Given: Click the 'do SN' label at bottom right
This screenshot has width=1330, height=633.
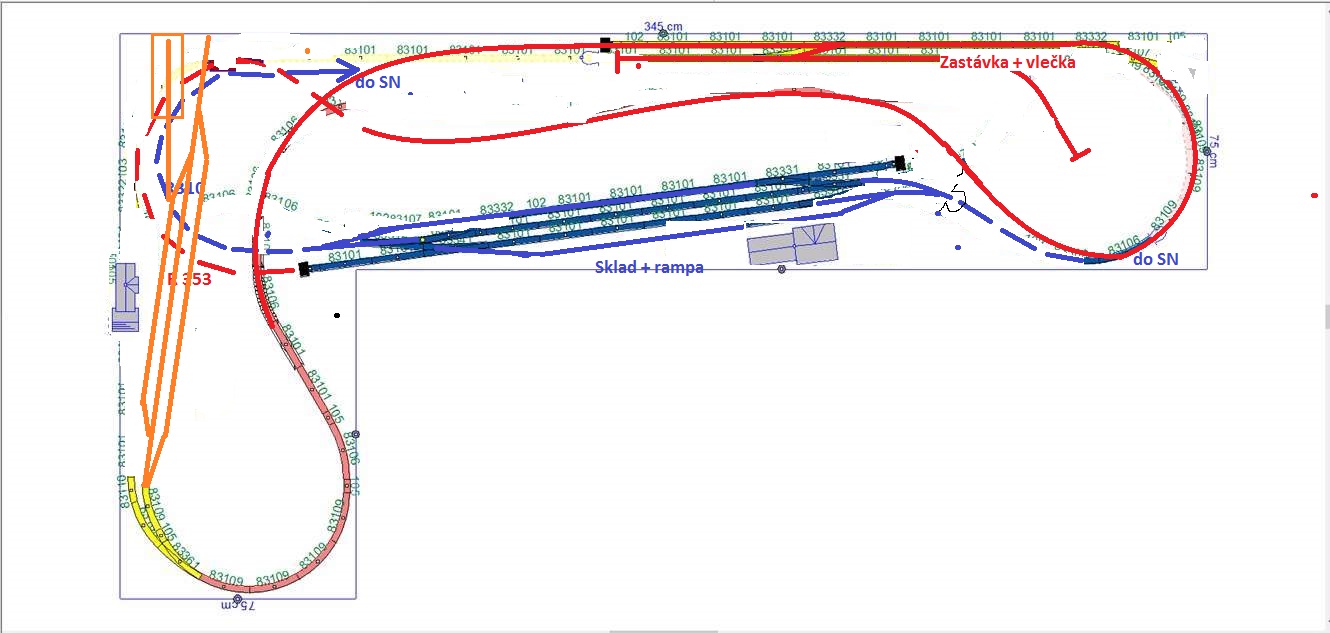Looking at the screenshot, I should click(x=1155, y=260).
